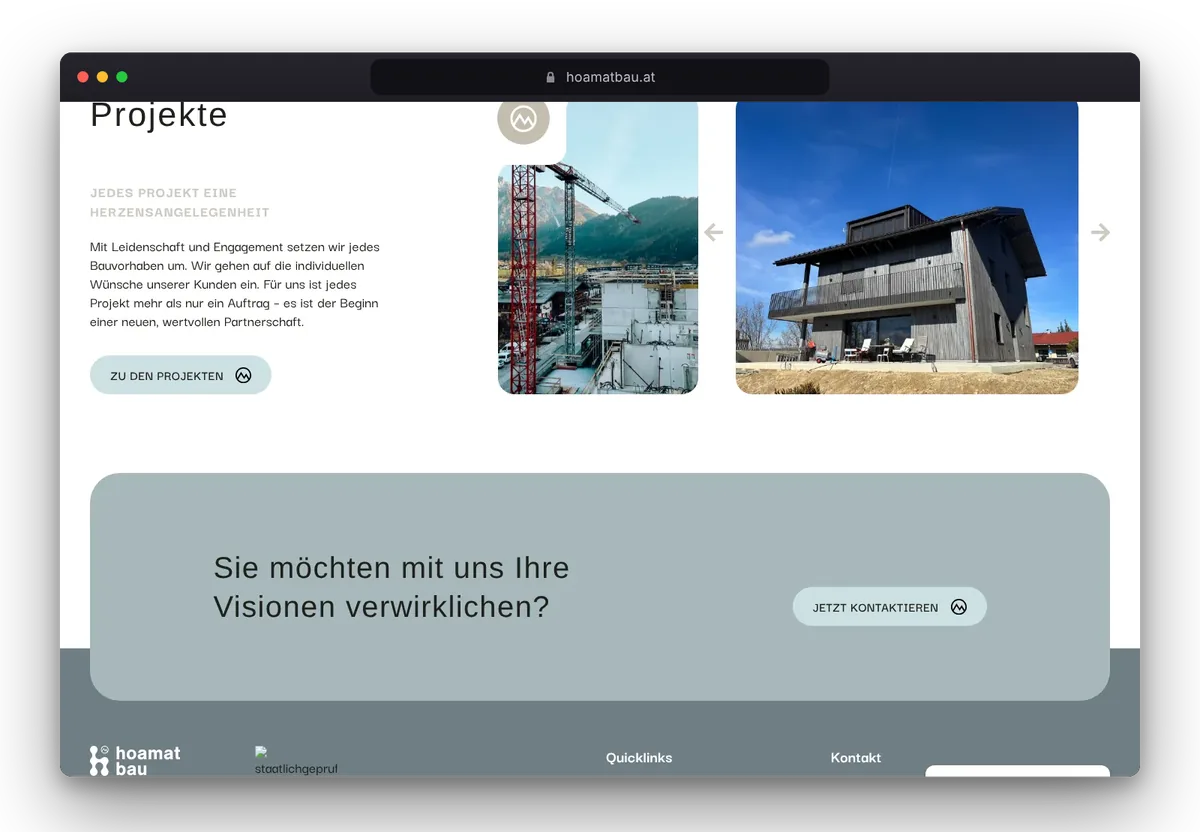The height and width of the screenshot is (832, 1200).
Task: Advance carousel with right arrow
Action: click(1100, 233)
